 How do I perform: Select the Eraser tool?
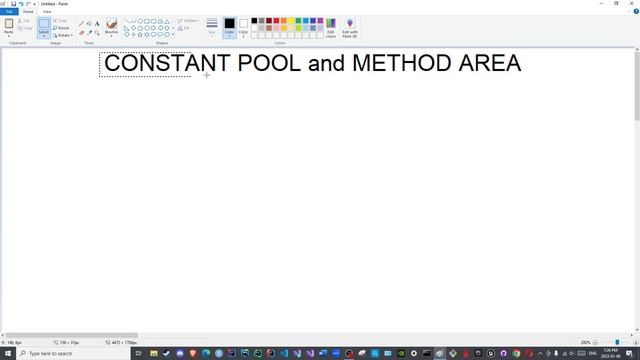click(81, 33)
